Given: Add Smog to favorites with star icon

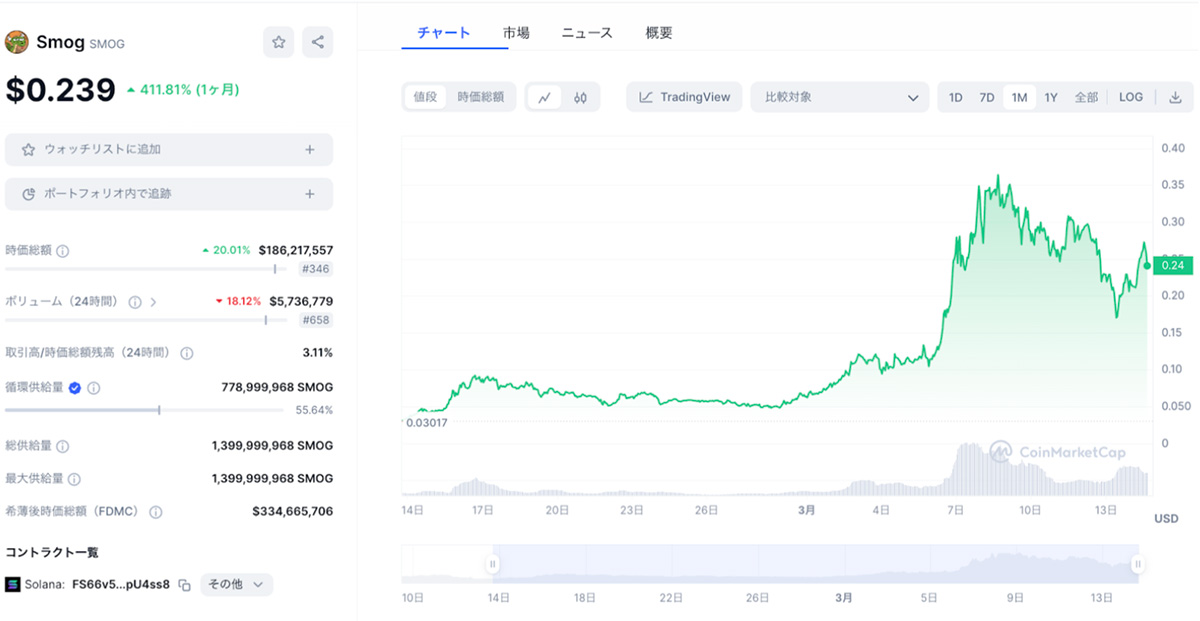Looking at the screenshot, I should point(279,42).
